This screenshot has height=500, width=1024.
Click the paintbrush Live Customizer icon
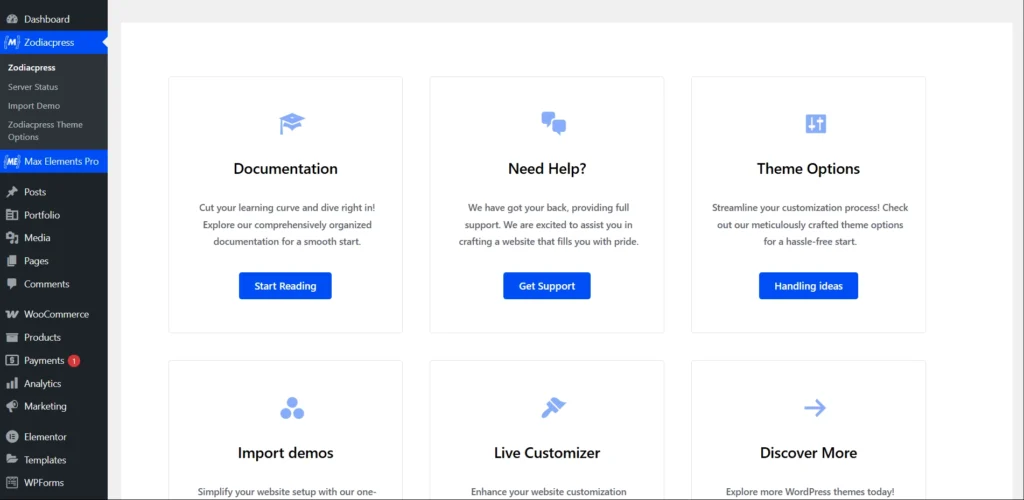point(553,408)
